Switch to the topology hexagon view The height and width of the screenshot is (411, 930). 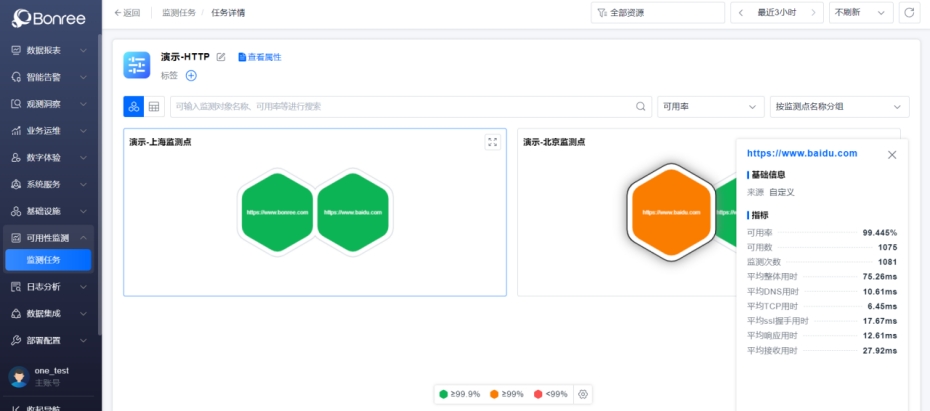coord(134,106)
